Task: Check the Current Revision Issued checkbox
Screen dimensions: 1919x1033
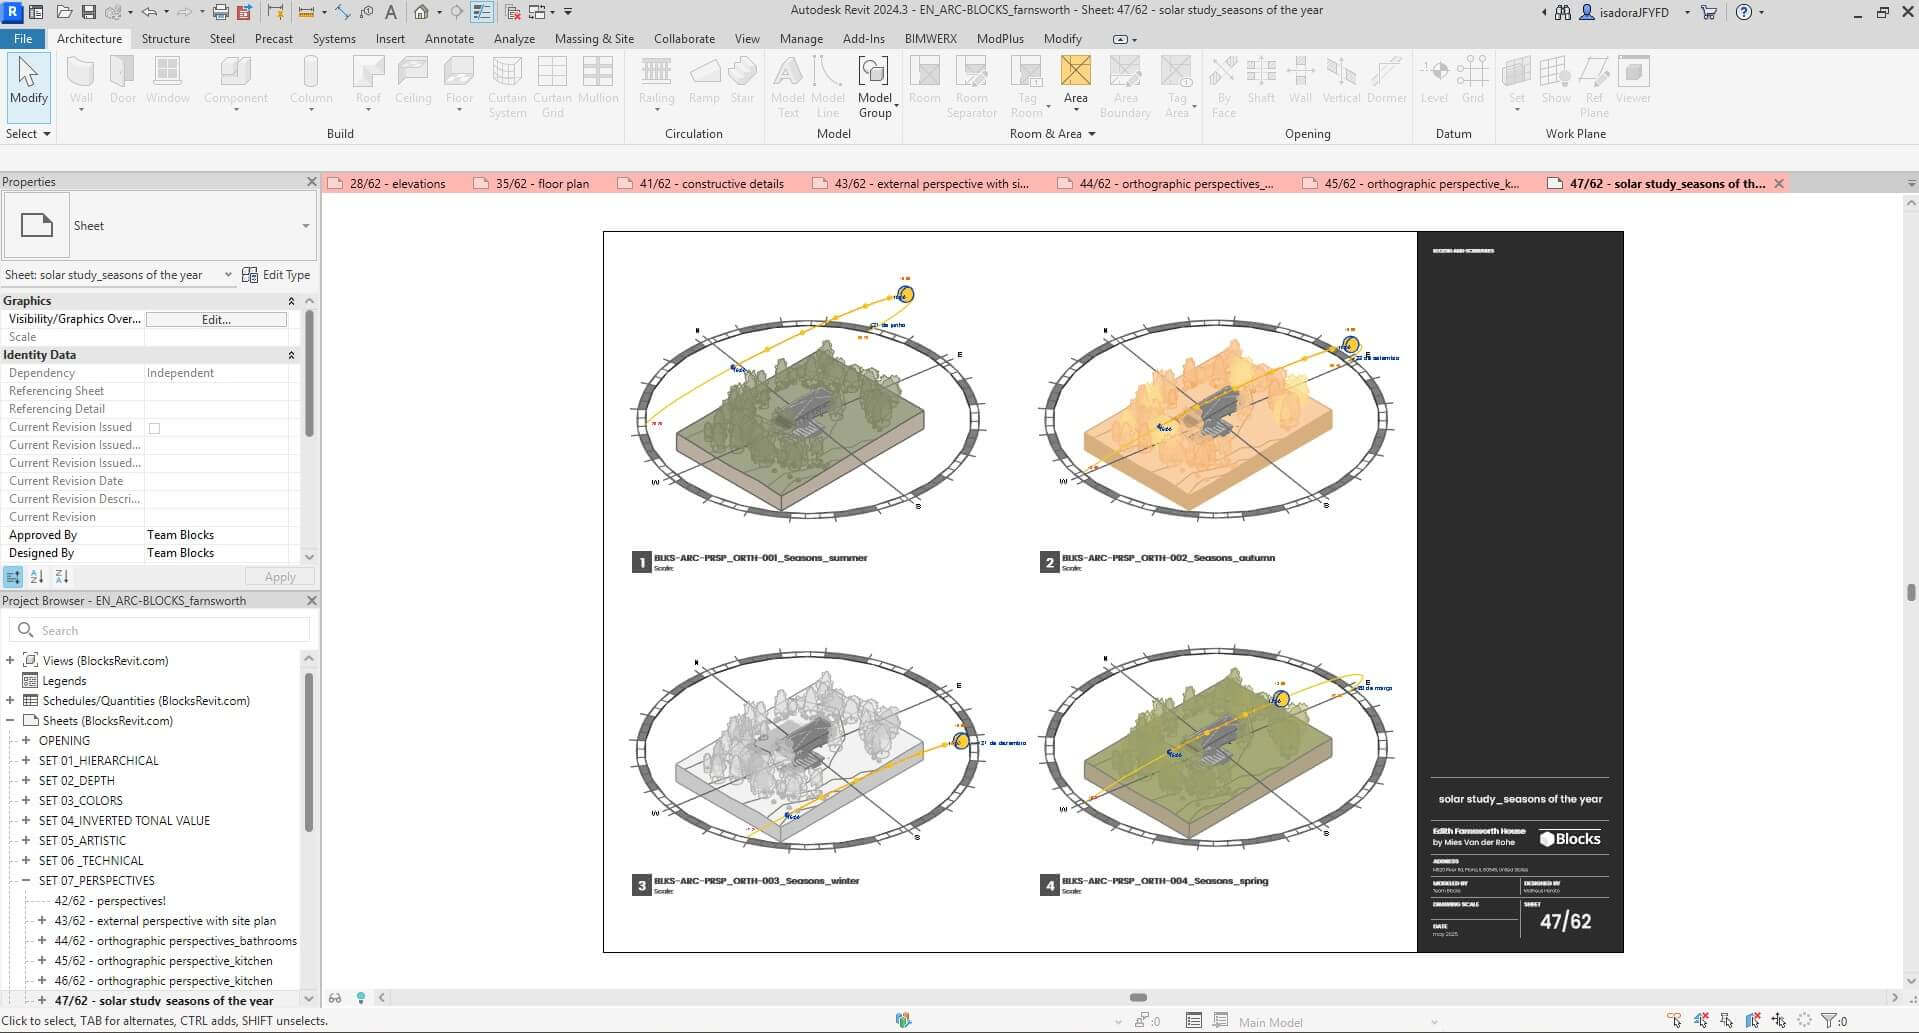Action: [154, 428]
